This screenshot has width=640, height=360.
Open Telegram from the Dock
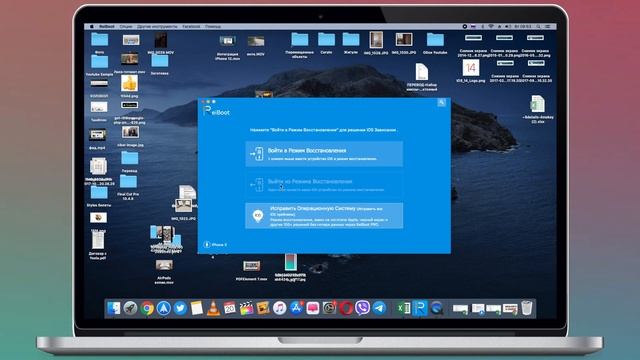379,308
